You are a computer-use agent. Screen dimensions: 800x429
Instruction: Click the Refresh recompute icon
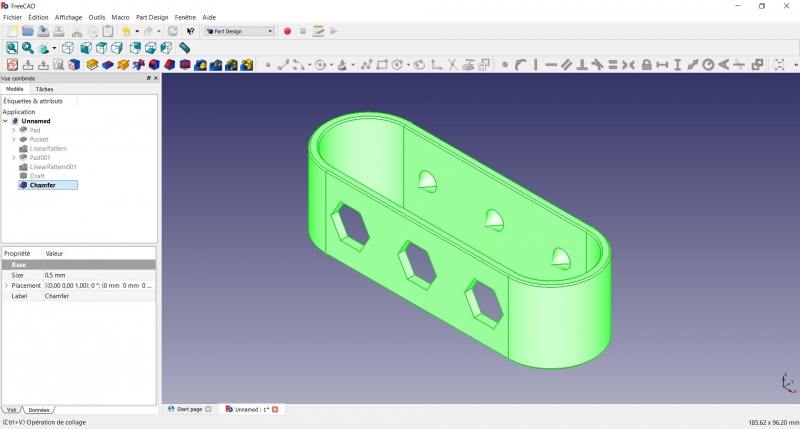[173, 31]
